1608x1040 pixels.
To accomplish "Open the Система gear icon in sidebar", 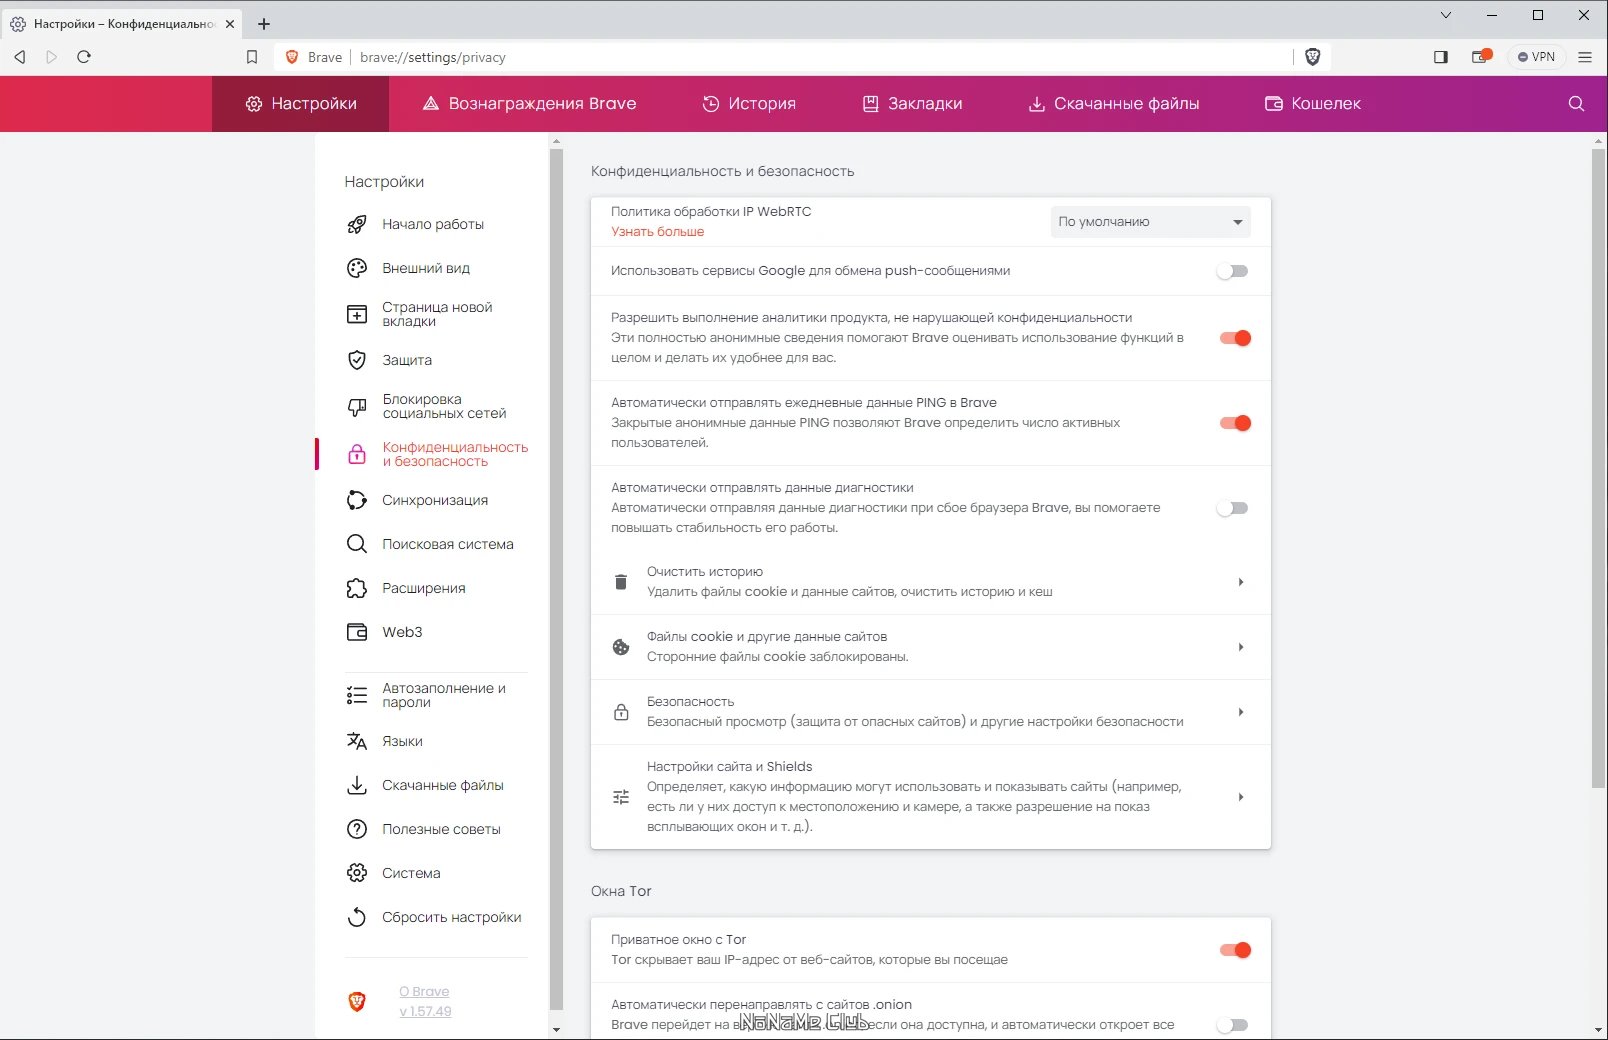I will [x=356, y=873].
